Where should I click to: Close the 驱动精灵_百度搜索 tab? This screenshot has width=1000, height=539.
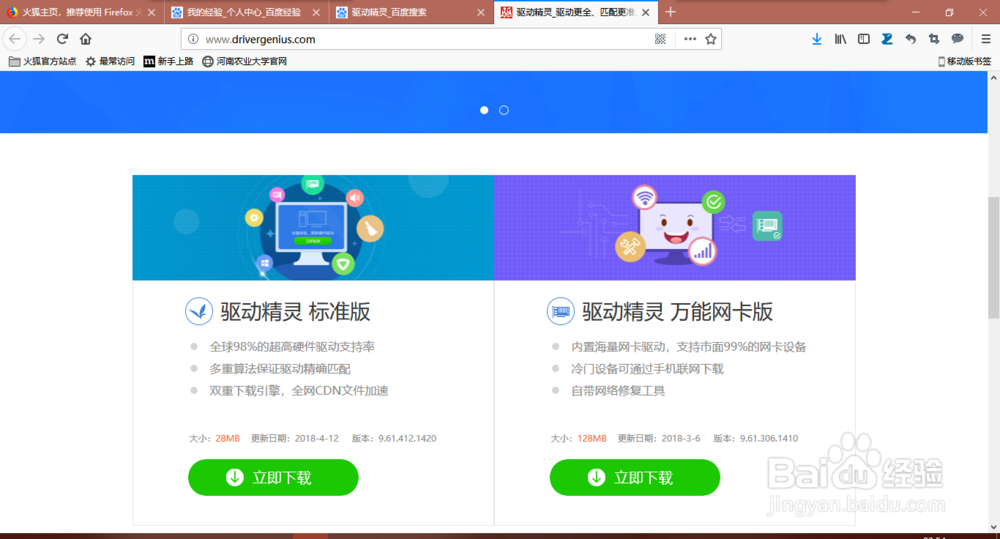coord(480,12)
